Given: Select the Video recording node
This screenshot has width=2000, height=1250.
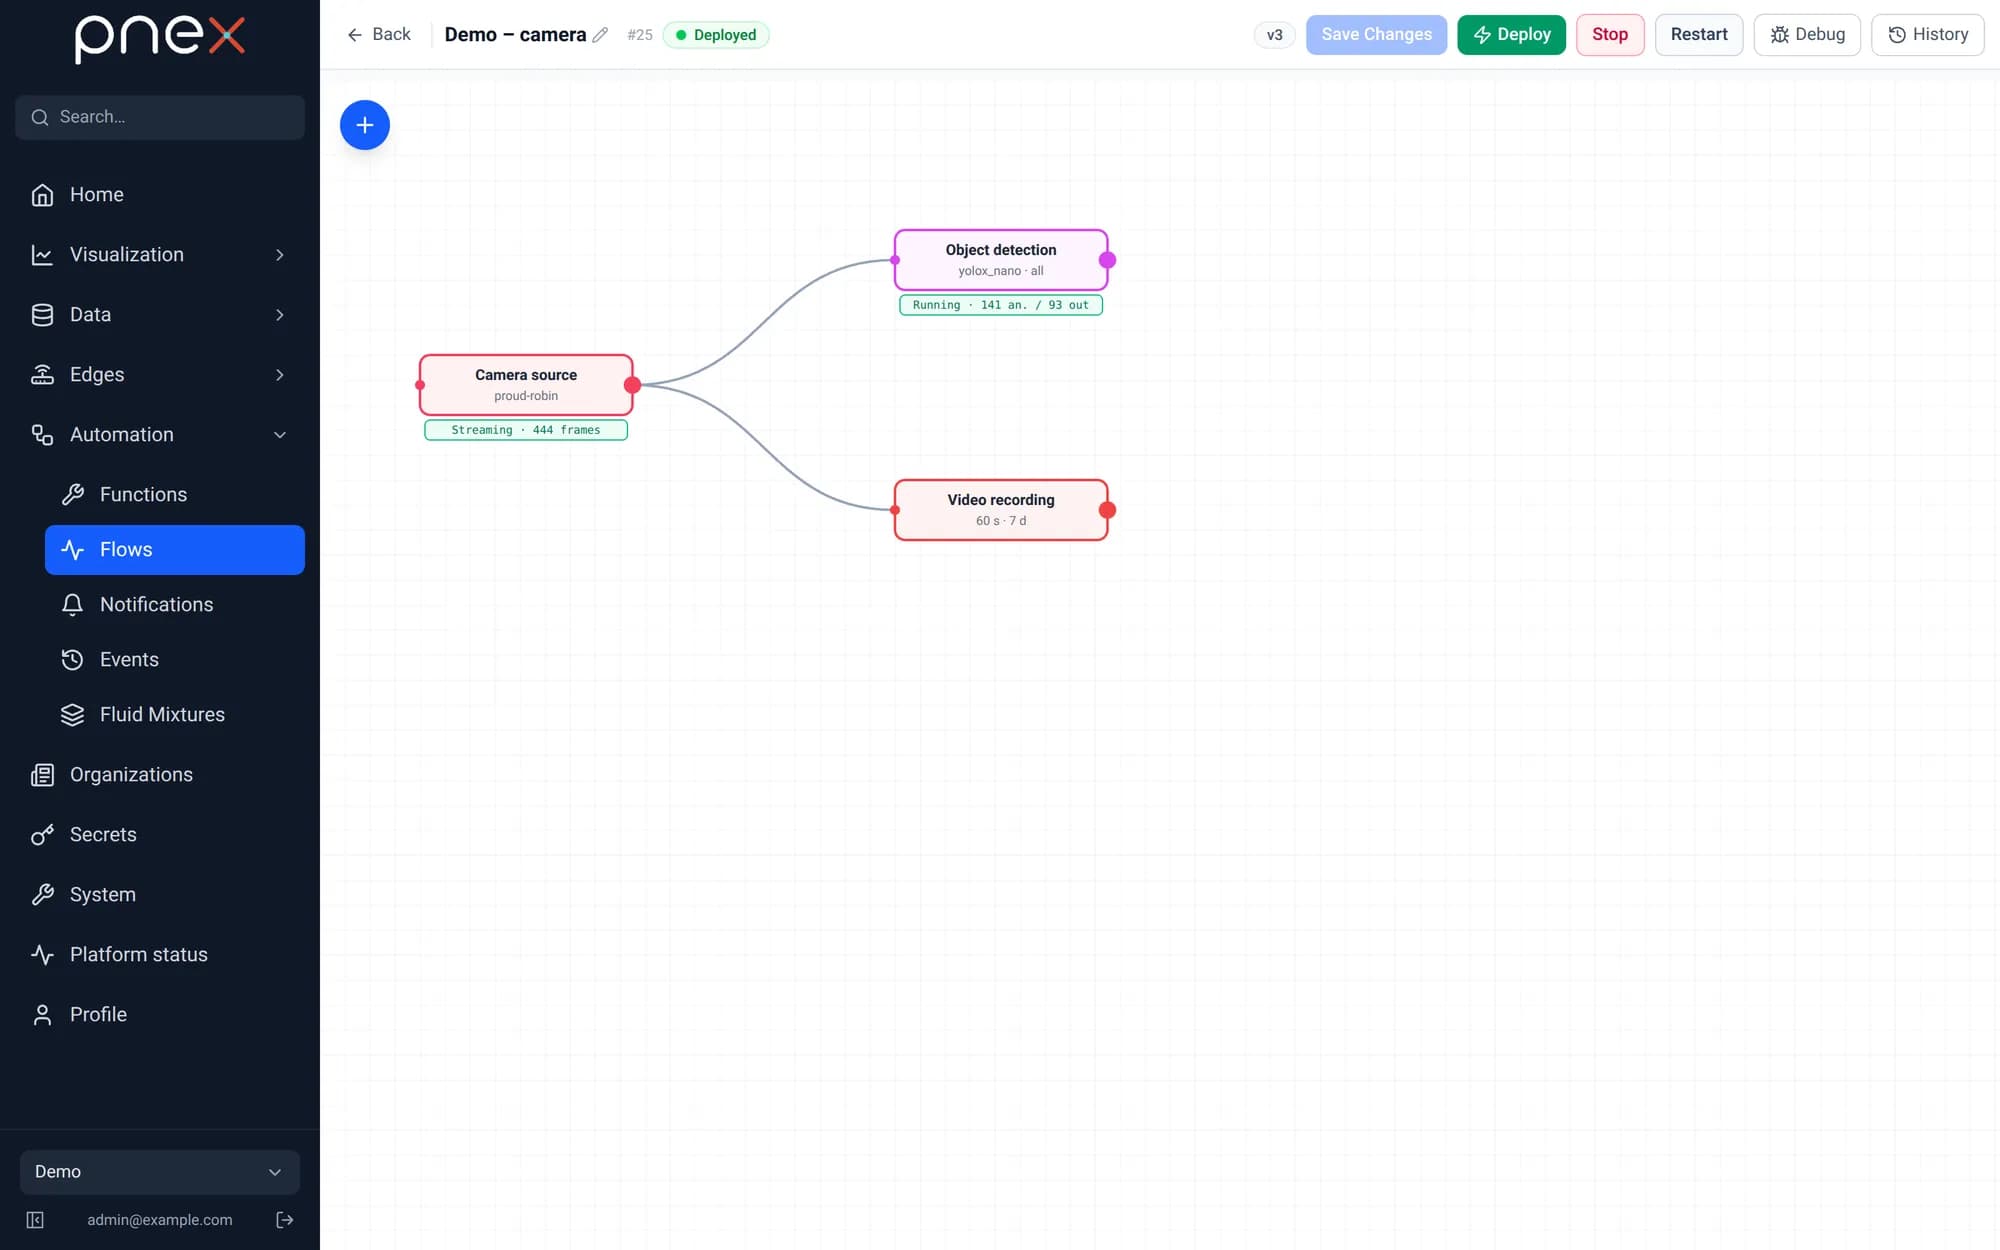Looking at the screenshot, I should click(1001, 510).
